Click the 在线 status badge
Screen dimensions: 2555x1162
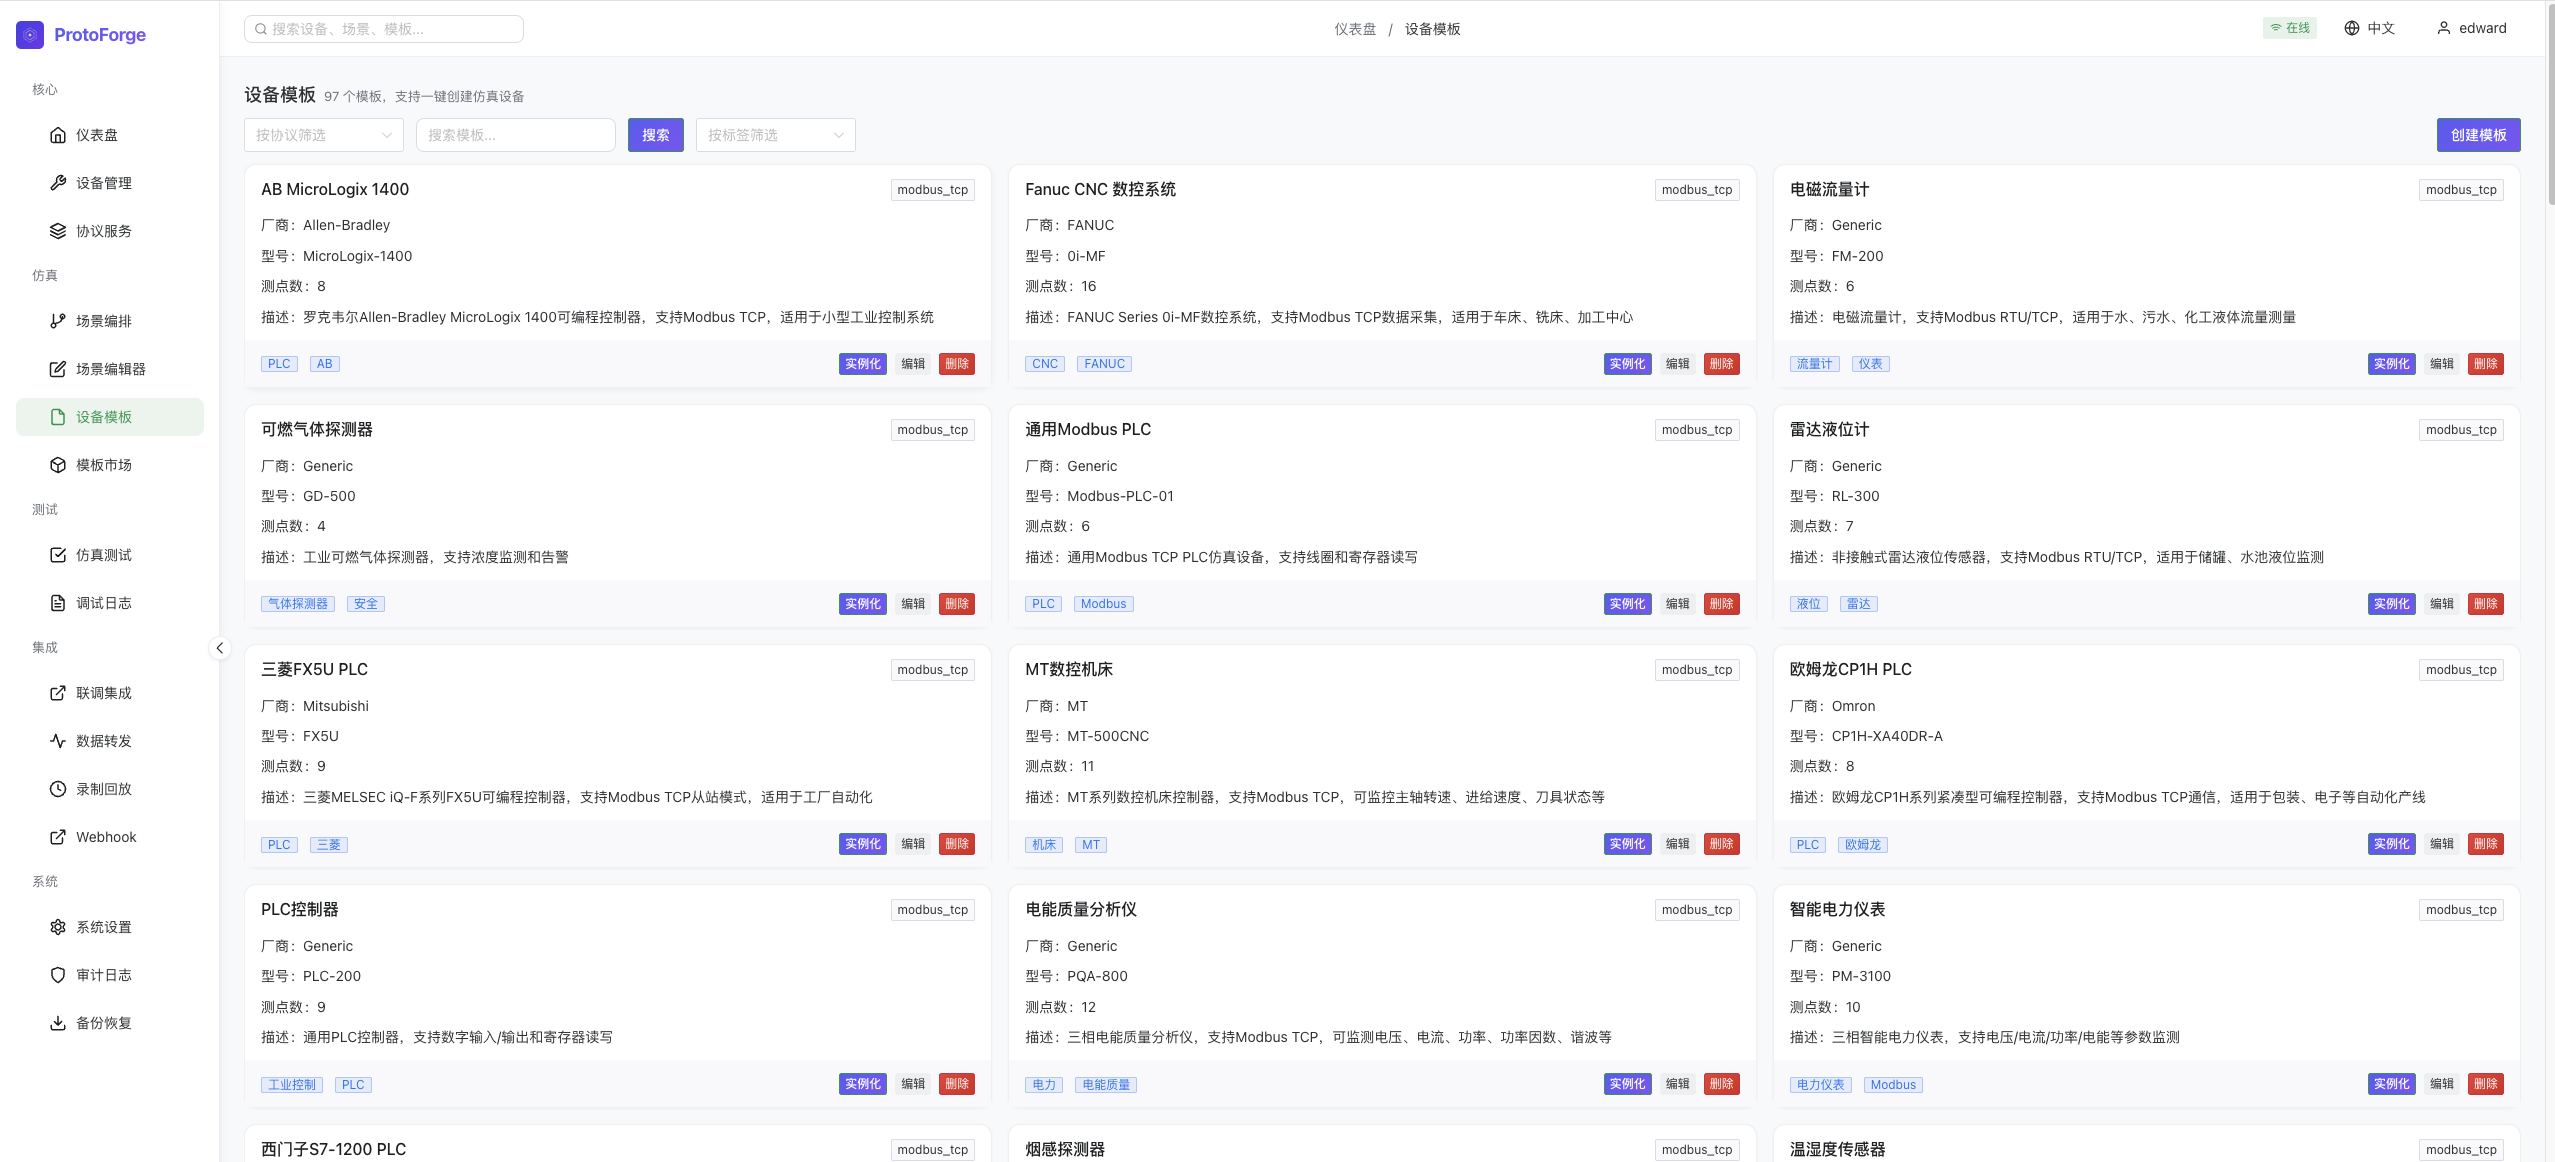coord(2290,28)
